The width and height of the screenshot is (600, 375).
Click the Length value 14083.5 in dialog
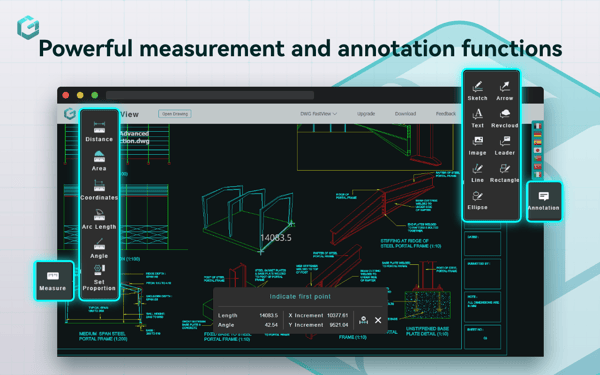tap(268, 315)
